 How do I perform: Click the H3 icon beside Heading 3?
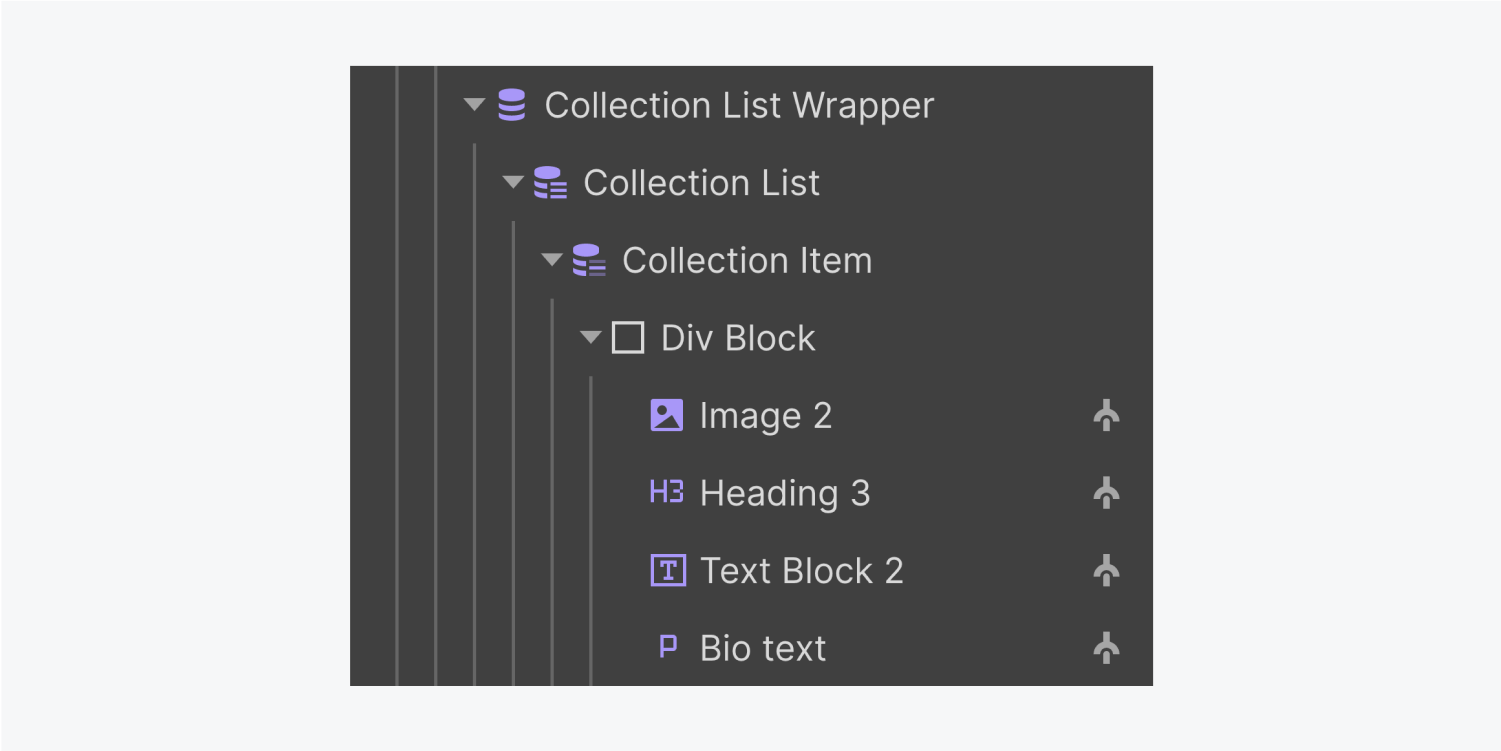(x=666, y=492)
